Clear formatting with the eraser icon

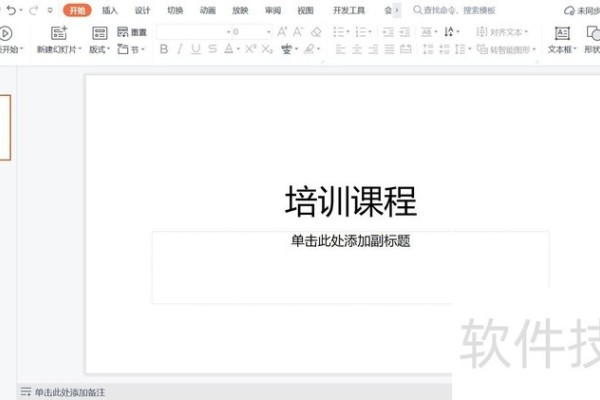(x=316, y=32)
